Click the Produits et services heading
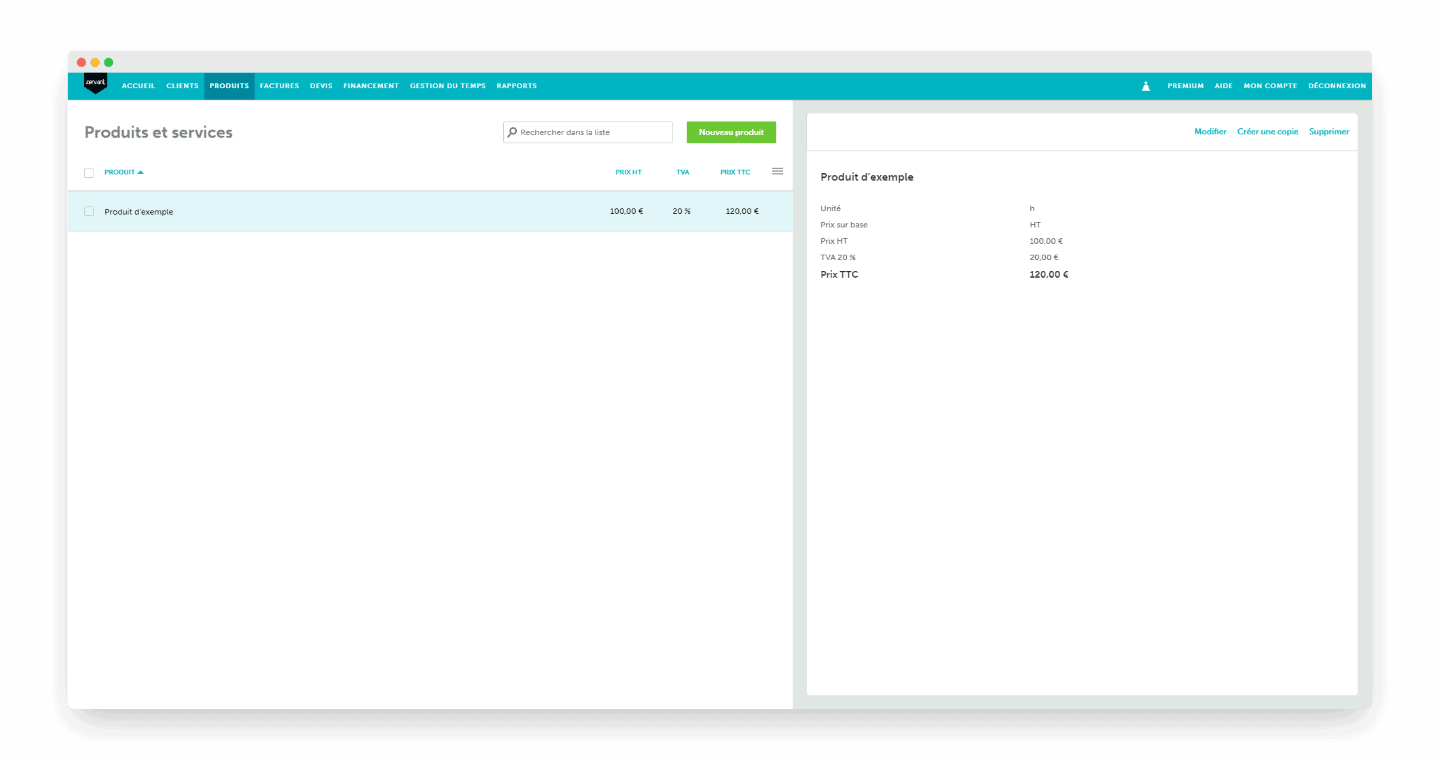Viewport: 1440px width, 760px height. click(x=158, y=132)
